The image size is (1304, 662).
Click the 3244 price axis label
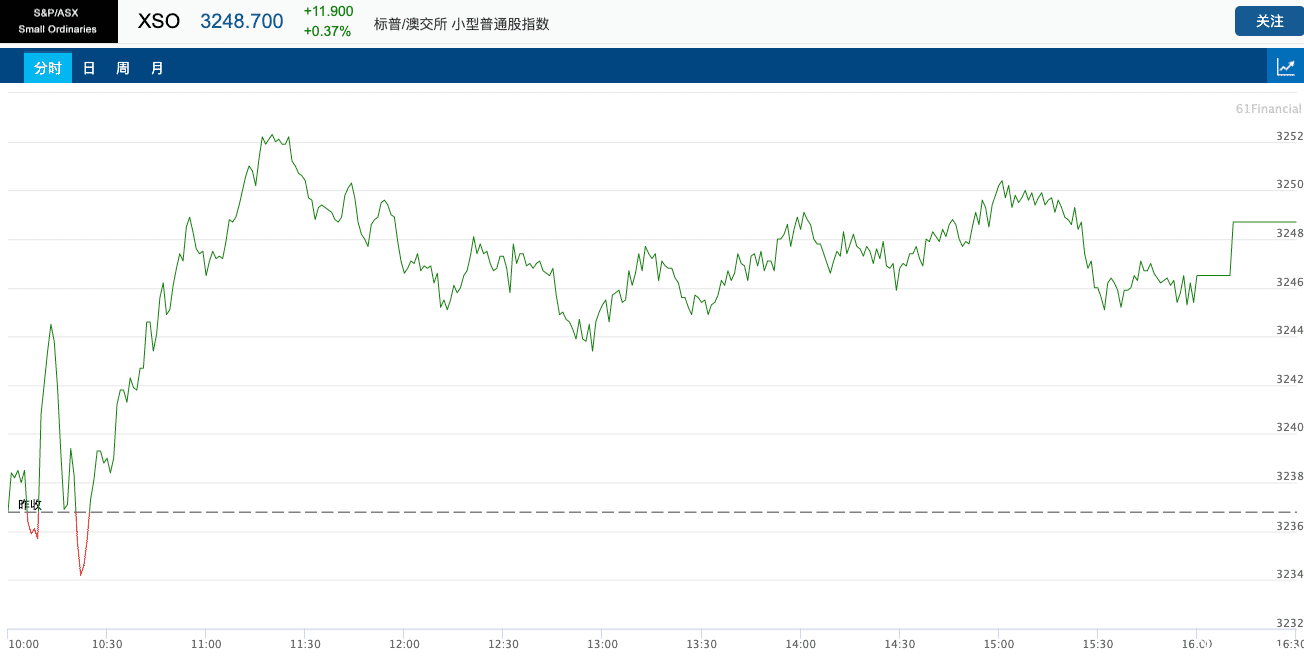click(x=1290, y=330)
